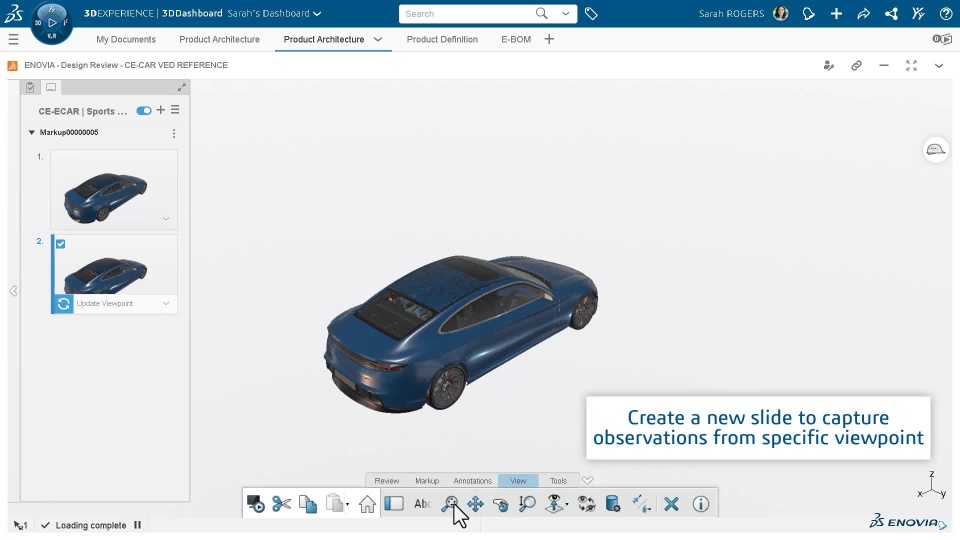The image size is (960, 540).
Task: Toggle the CE-ECAR Sports markup switch
Action: coord(144,111)
